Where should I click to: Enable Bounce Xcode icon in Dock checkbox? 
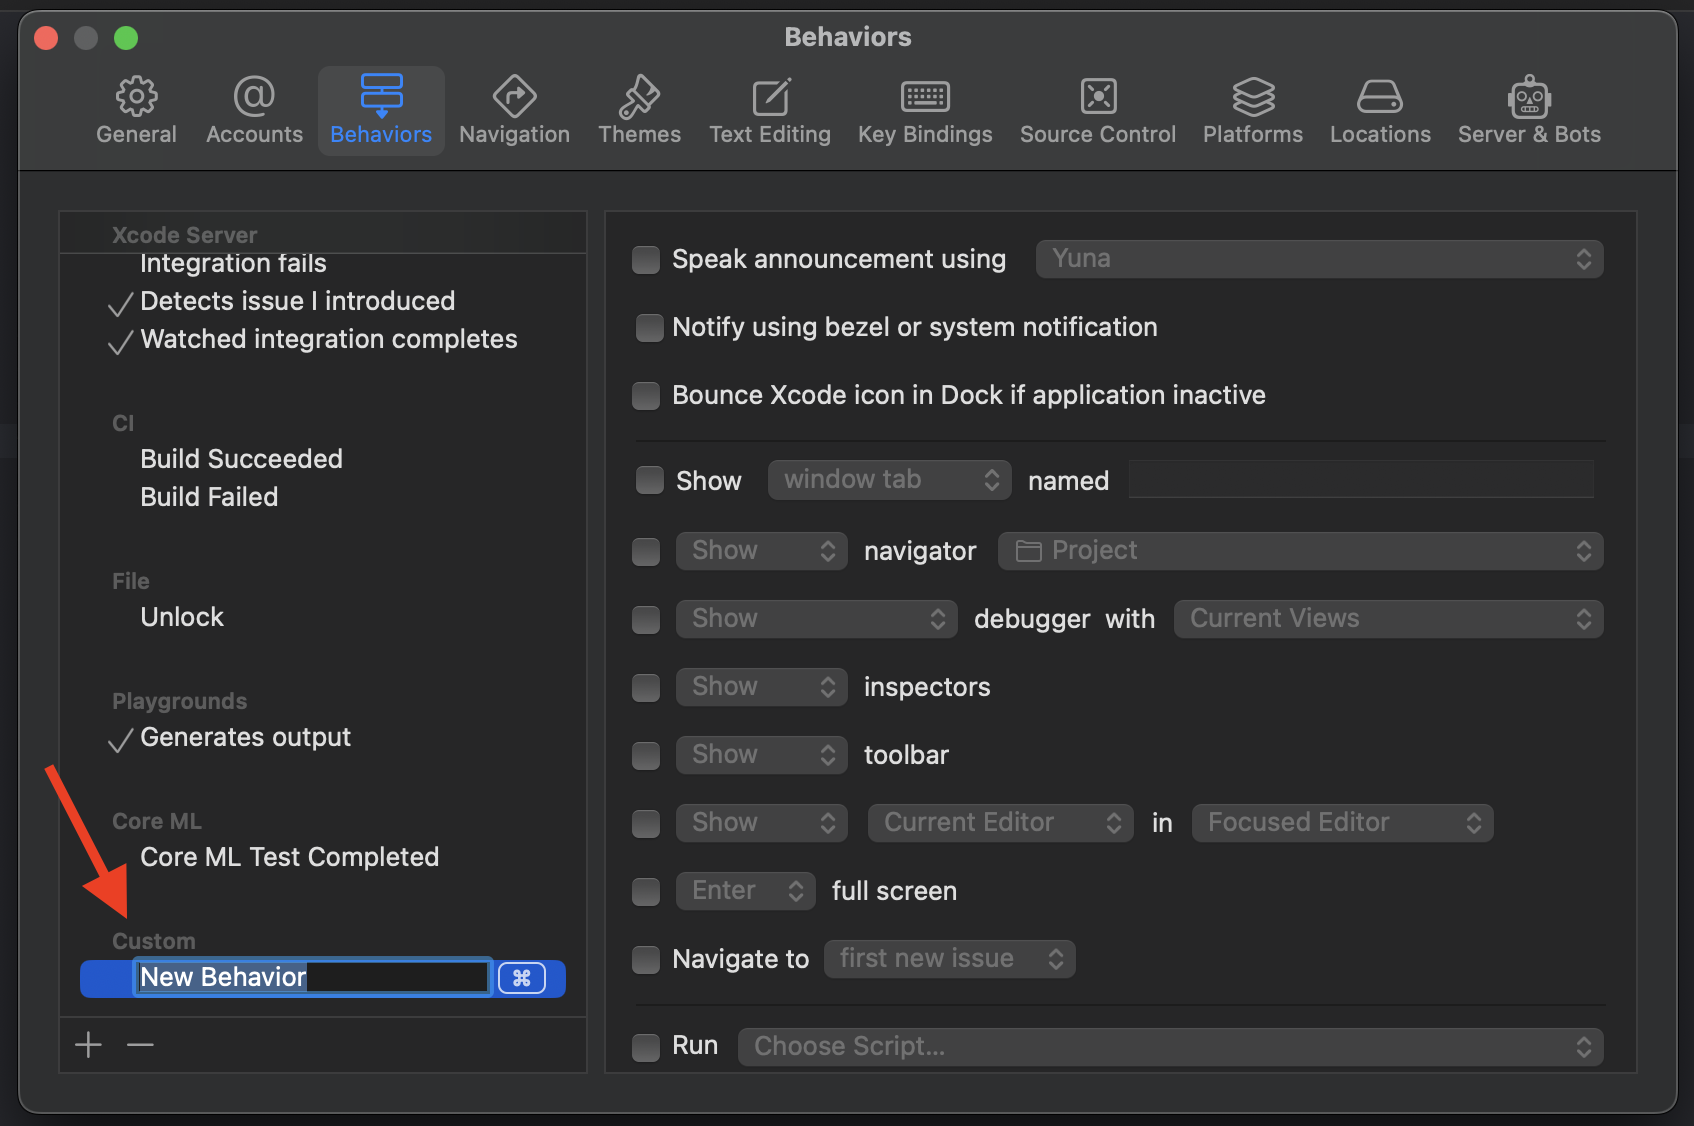(646, 396)
